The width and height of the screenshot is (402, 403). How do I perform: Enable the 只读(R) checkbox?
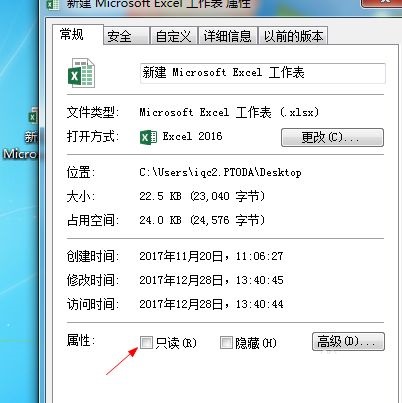coord(146,342)
